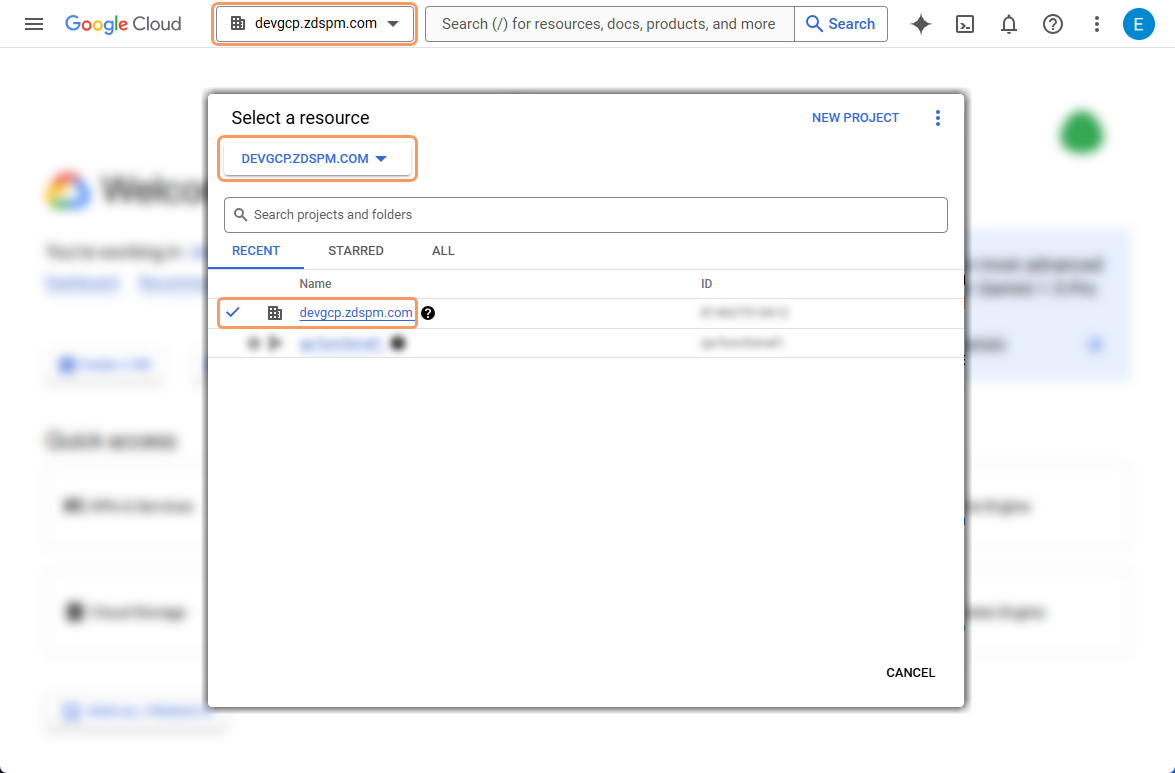Image resolution: width=1175 pixels, height=773 pixels.
Task: Open the help question mark icon
Action: (x=1052, y=24)
